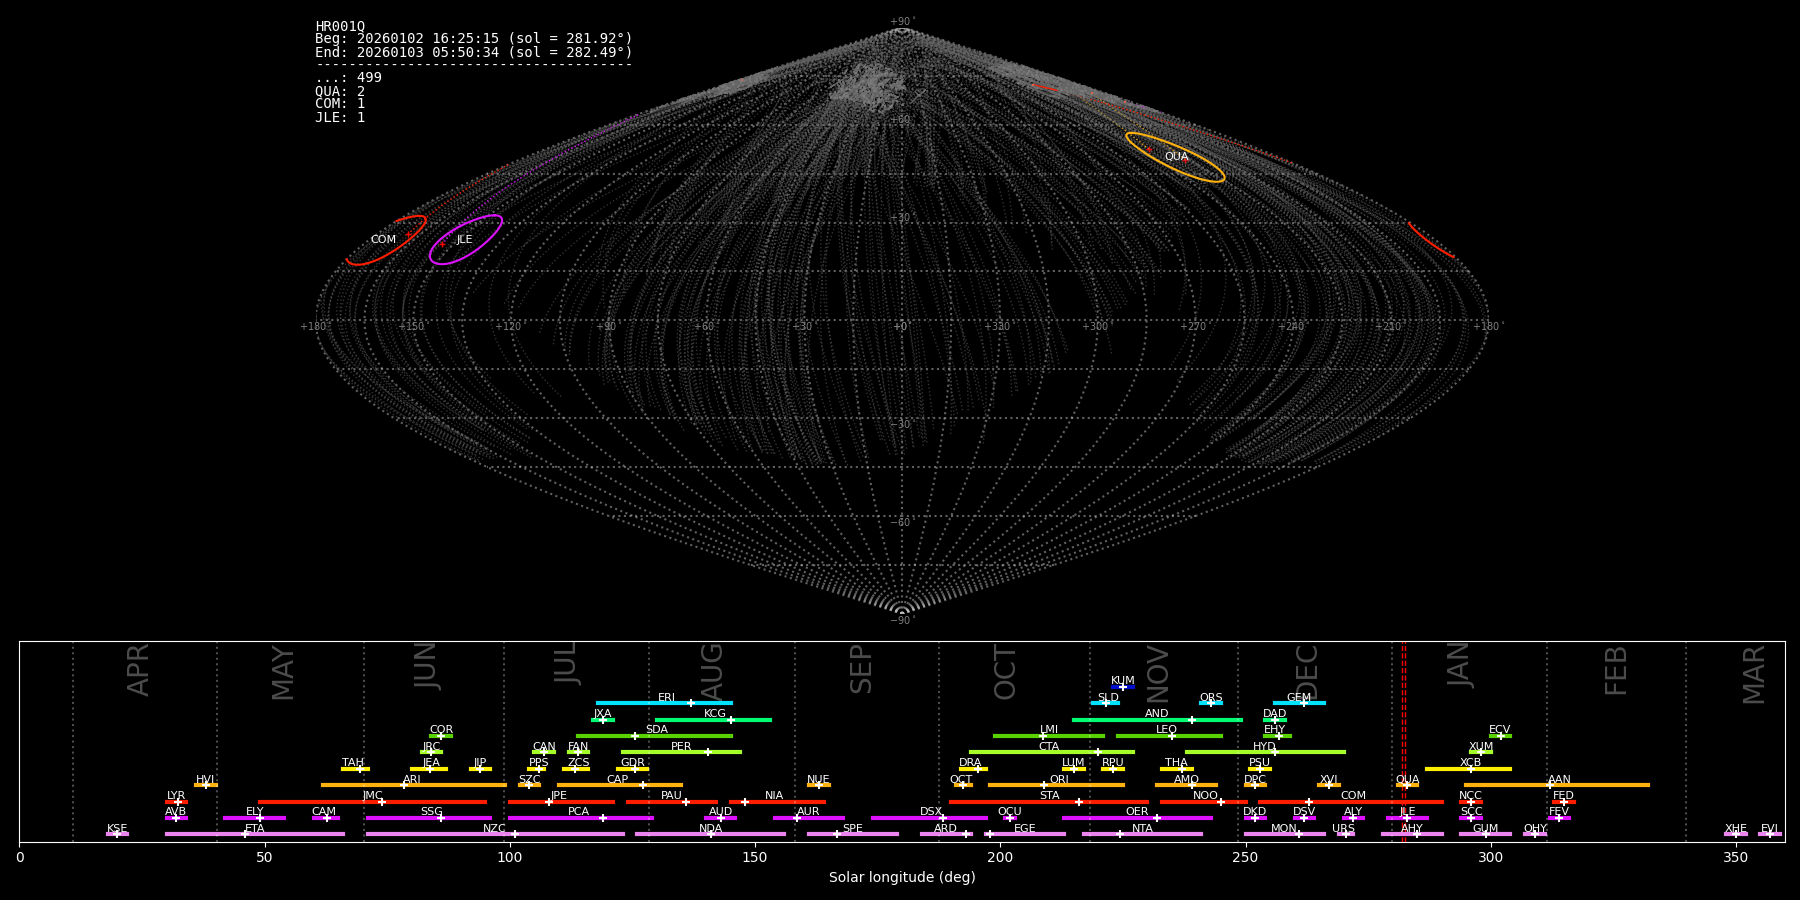This screenshot has width=1800, height=900.
Task: Click the −90° label at the sky map bottom
Action: point(902,621)
